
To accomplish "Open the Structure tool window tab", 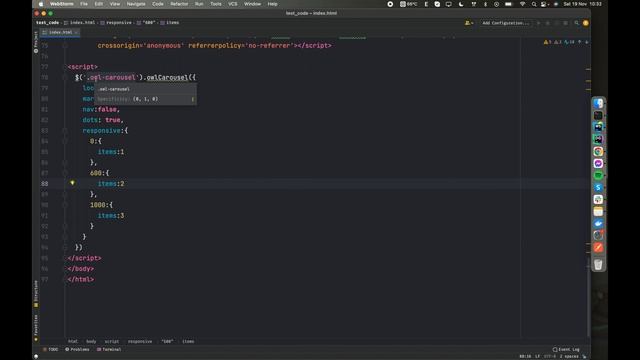I will 36,293.
